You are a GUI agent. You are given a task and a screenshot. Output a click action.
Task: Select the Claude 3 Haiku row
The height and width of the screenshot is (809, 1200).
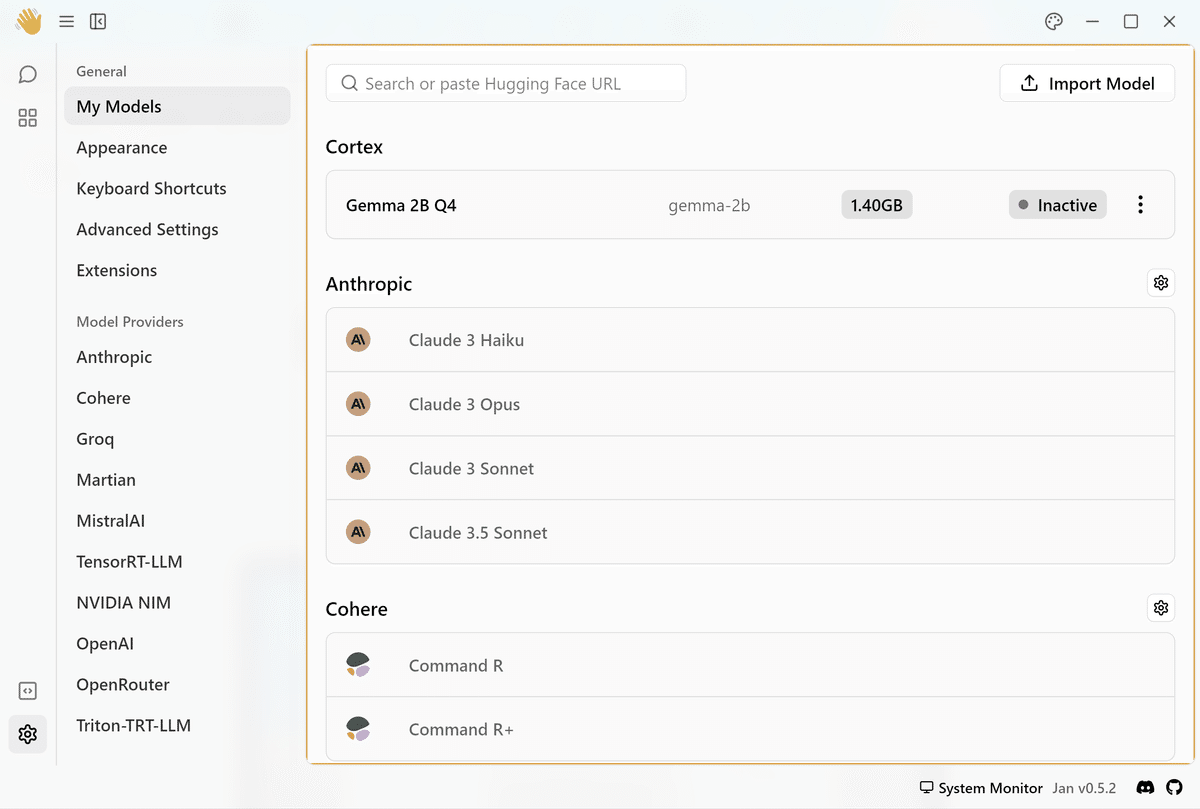coord(750,340)
